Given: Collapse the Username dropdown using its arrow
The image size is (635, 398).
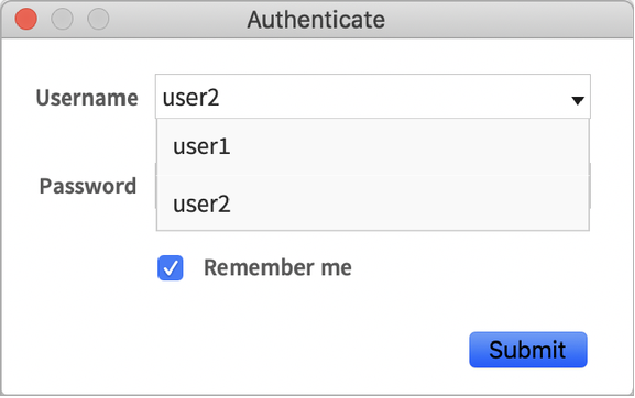Looking at the screenshot, I should pos(577,100).
